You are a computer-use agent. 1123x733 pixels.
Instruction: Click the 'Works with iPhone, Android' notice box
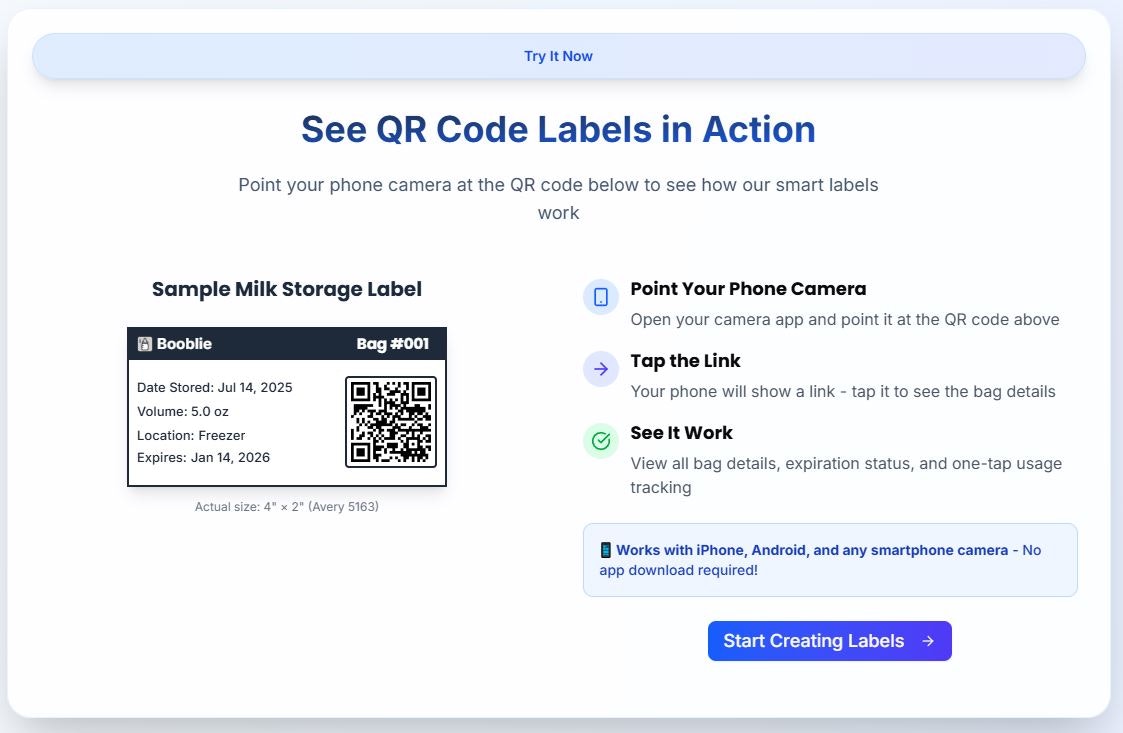coord(830,560)
